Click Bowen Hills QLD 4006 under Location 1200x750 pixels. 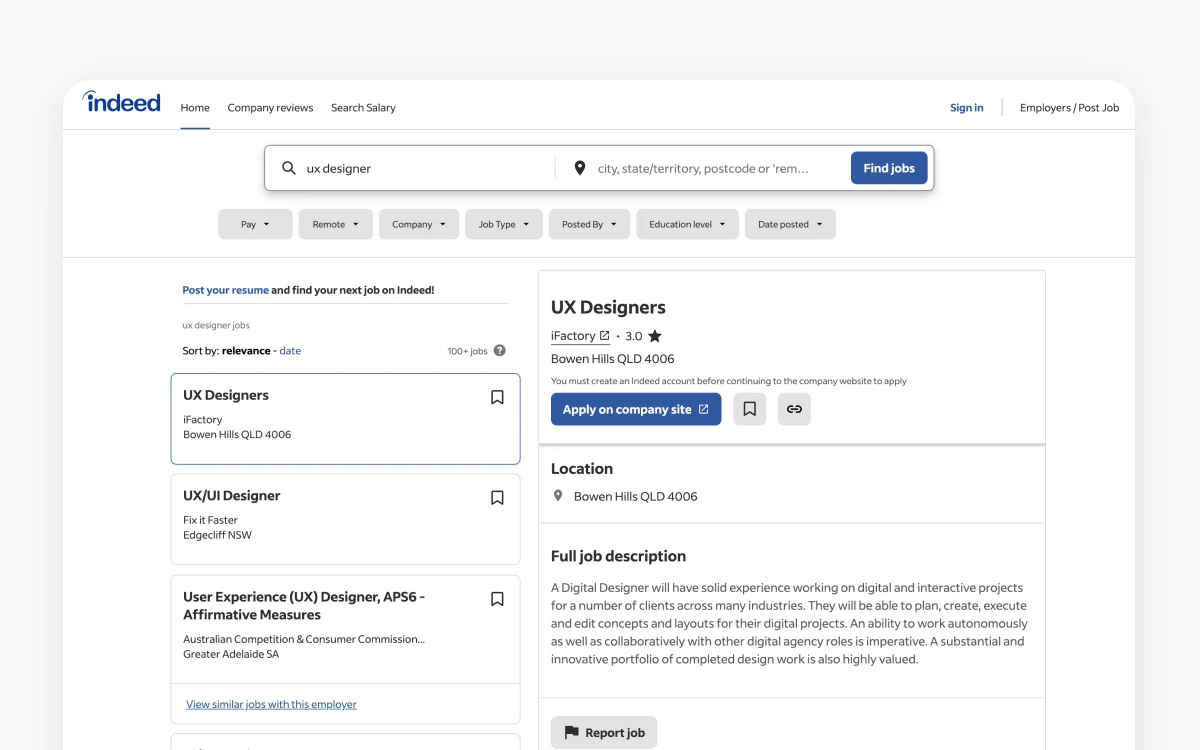point(636,496)
